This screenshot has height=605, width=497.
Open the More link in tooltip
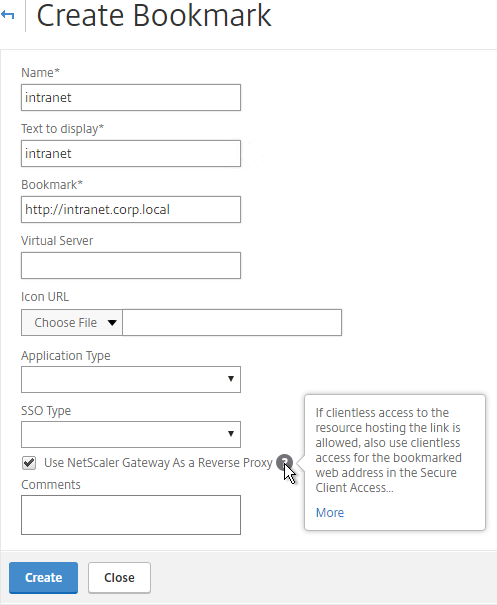tap(330, 512)
